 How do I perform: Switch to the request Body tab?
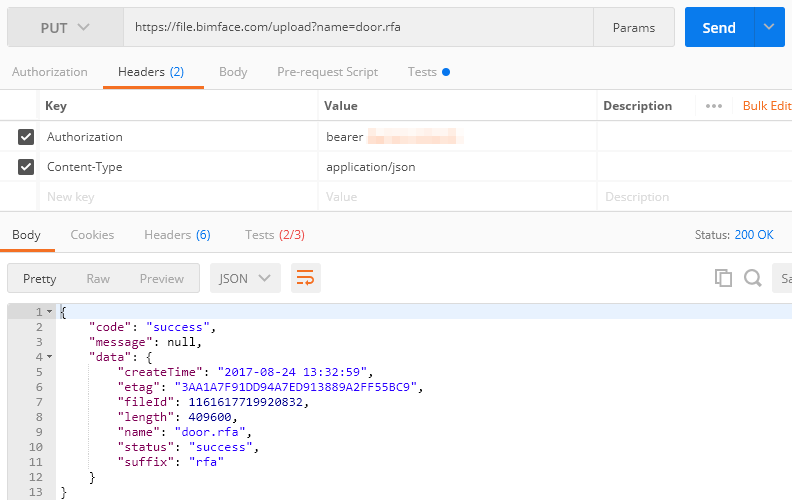233,72
